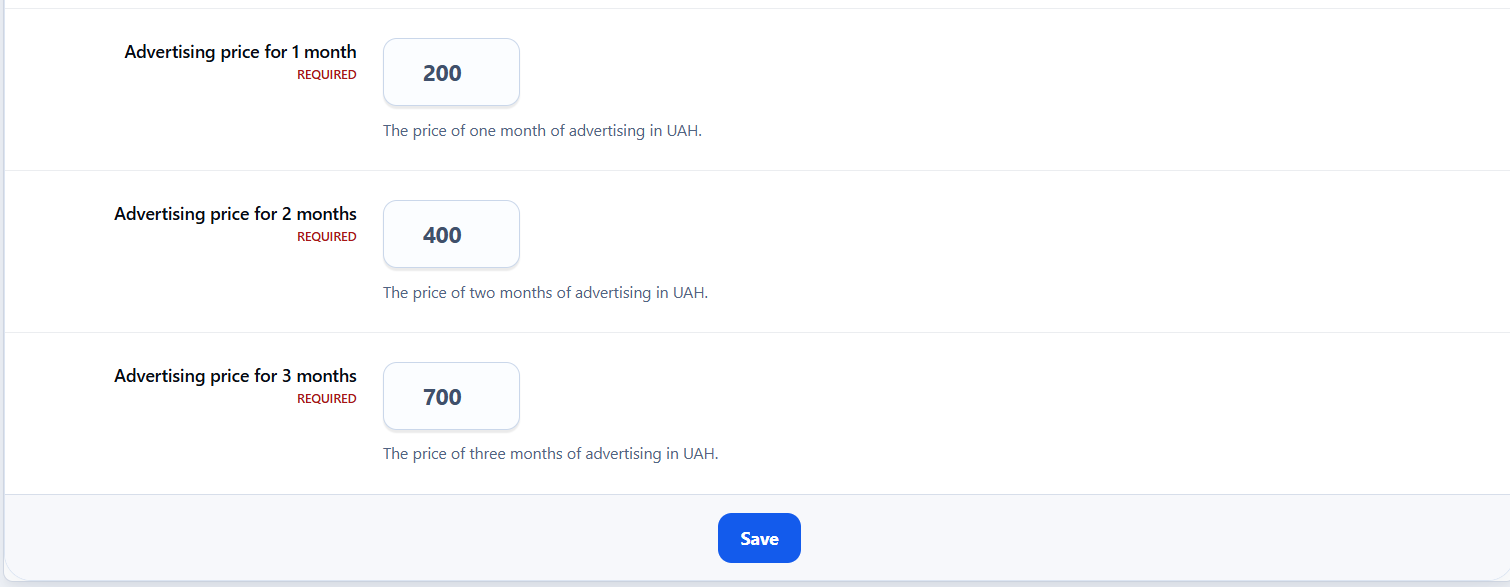Viewport: 1510px width, 587px height.
Task: Click the Save button
Action: tap(759, 538)
